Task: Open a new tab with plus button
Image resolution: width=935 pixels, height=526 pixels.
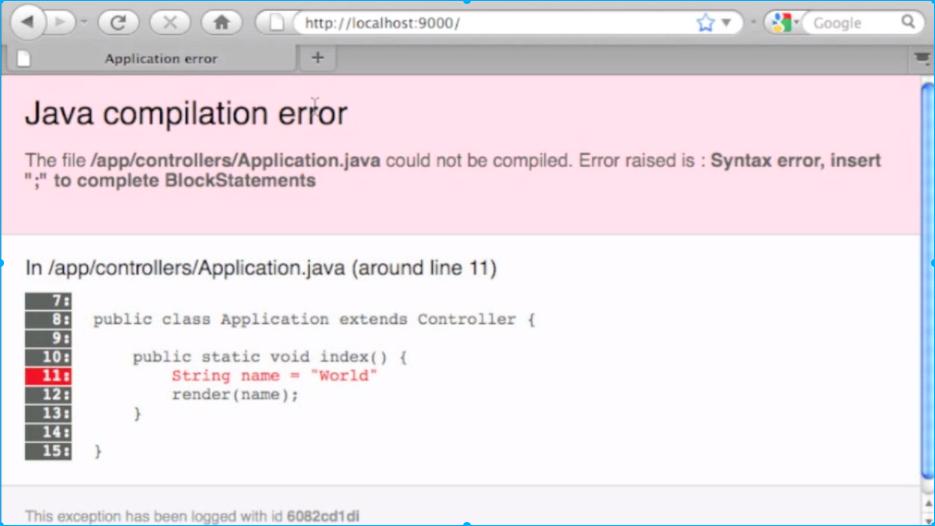Action: (318, 58)
